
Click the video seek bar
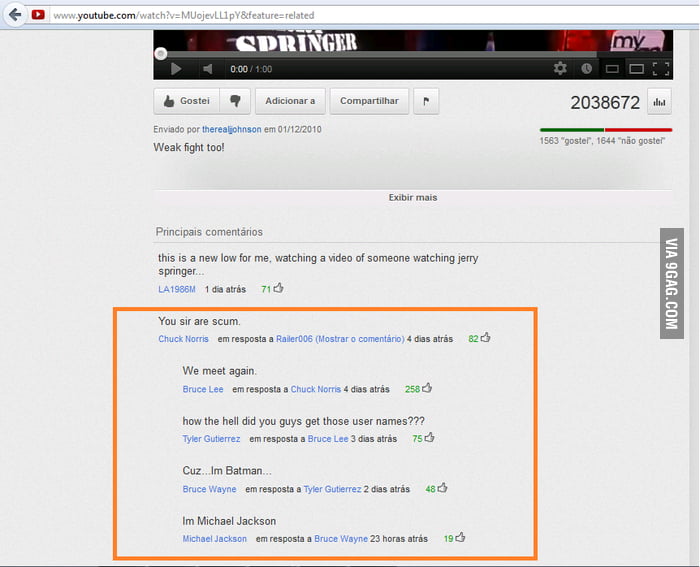(413, 54)
